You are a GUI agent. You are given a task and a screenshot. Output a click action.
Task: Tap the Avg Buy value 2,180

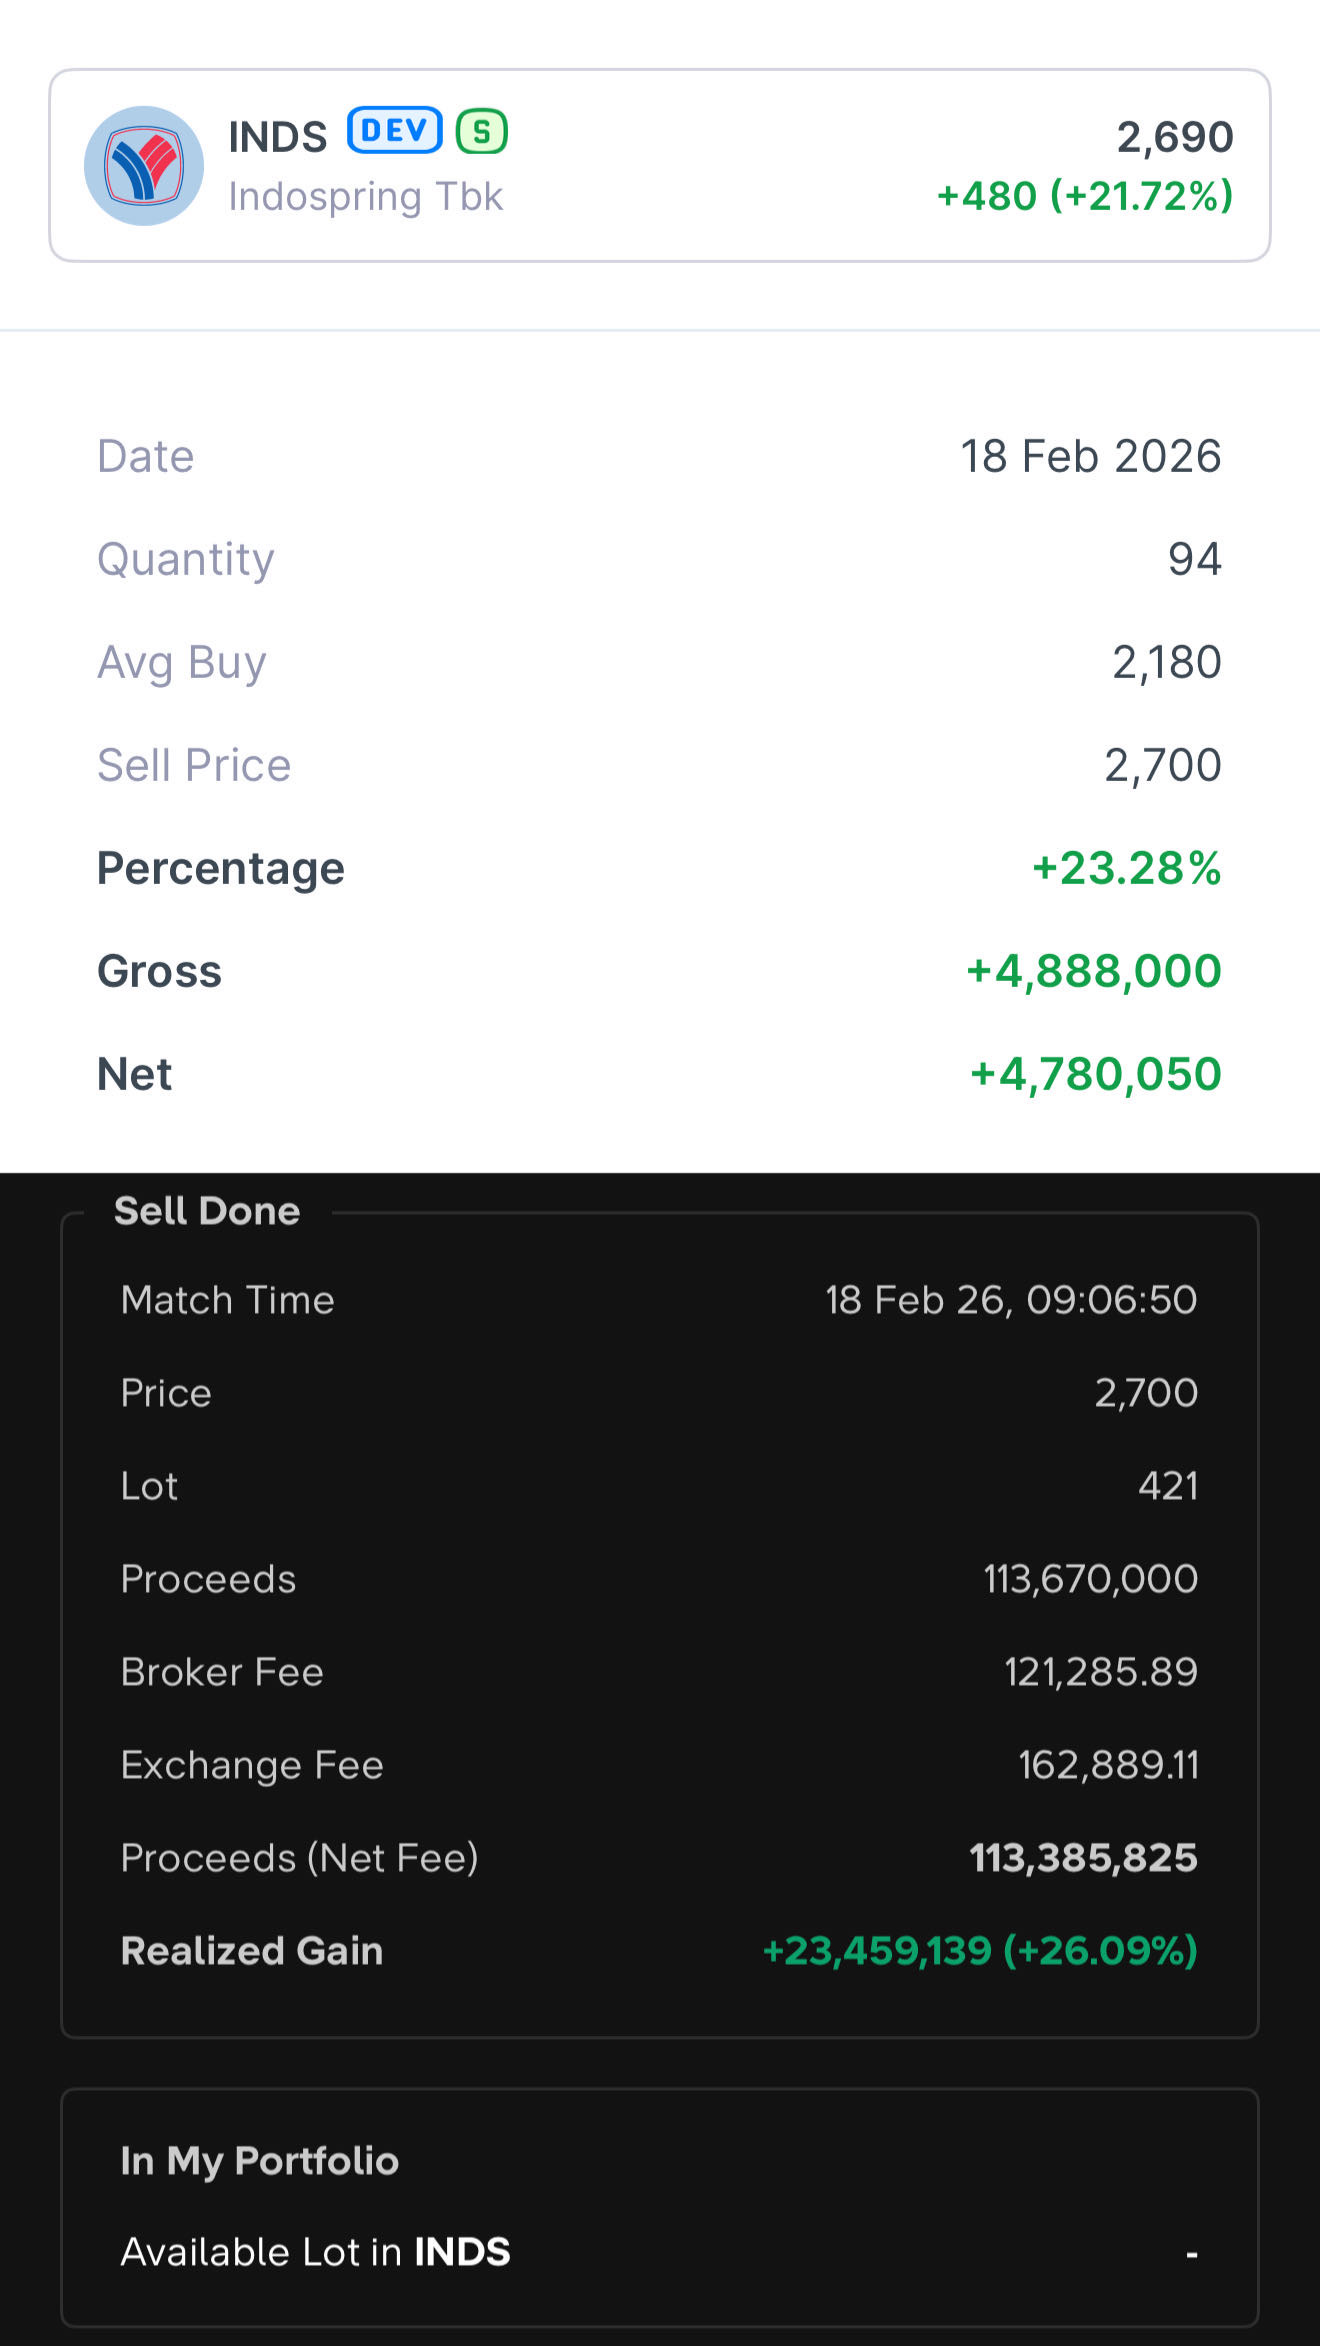click(1166, 662)
